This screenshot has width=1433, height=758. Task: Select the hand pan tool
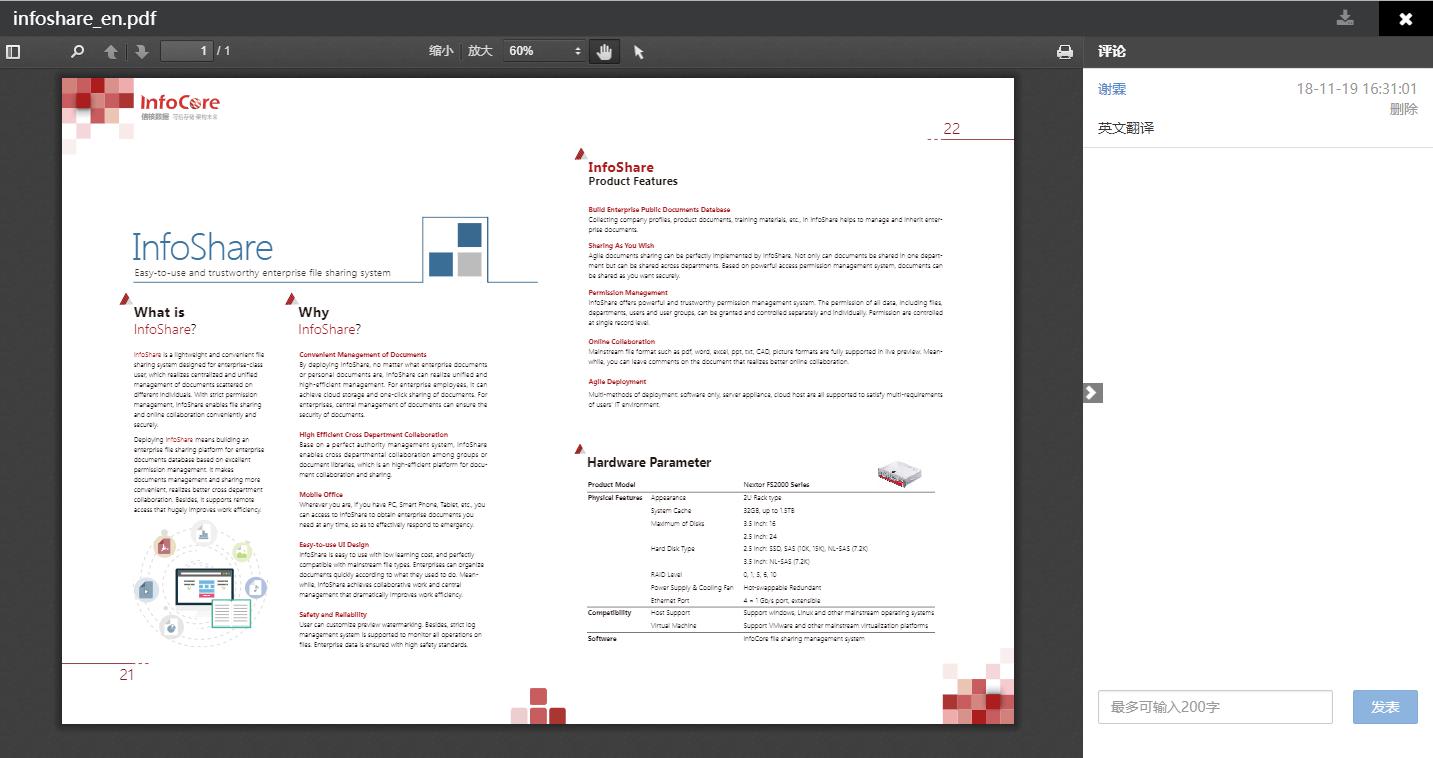[604, 51]
